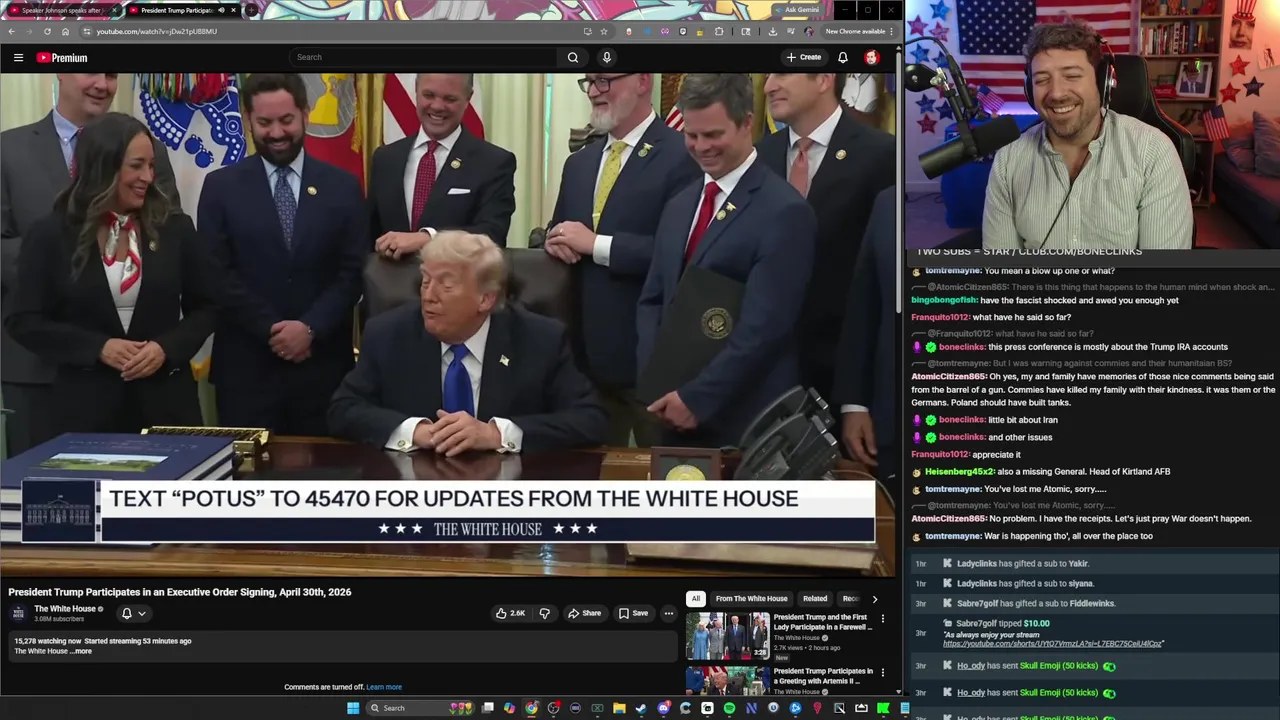Click AtomicCitizen865 No problem message

click(1081, 519)
